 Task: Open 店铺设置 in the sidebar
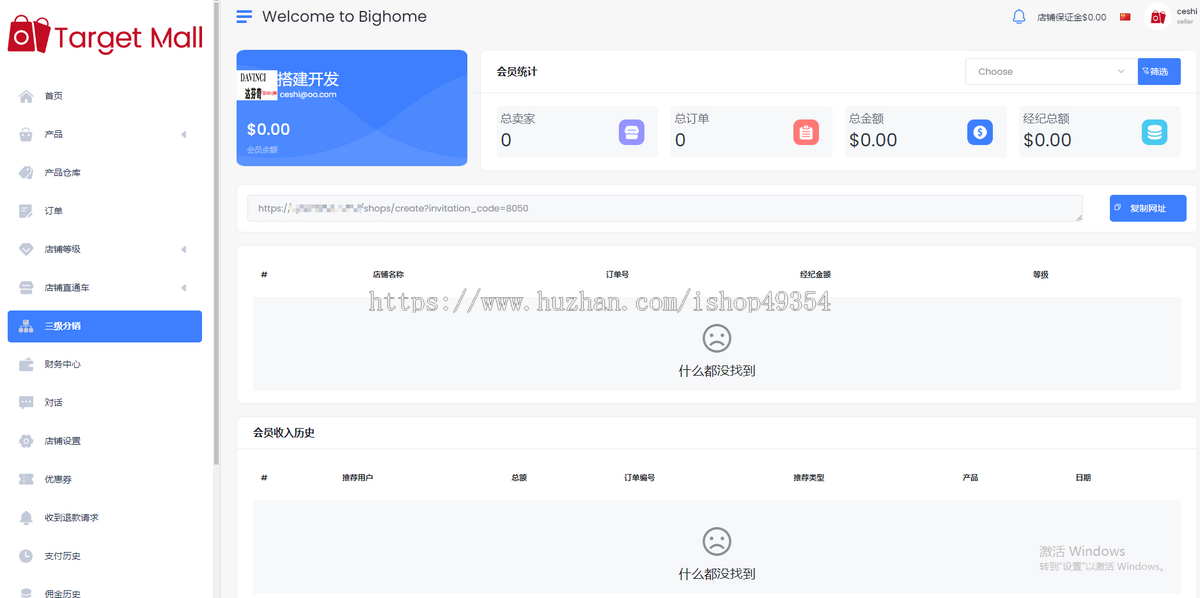(x=104, y=441)
